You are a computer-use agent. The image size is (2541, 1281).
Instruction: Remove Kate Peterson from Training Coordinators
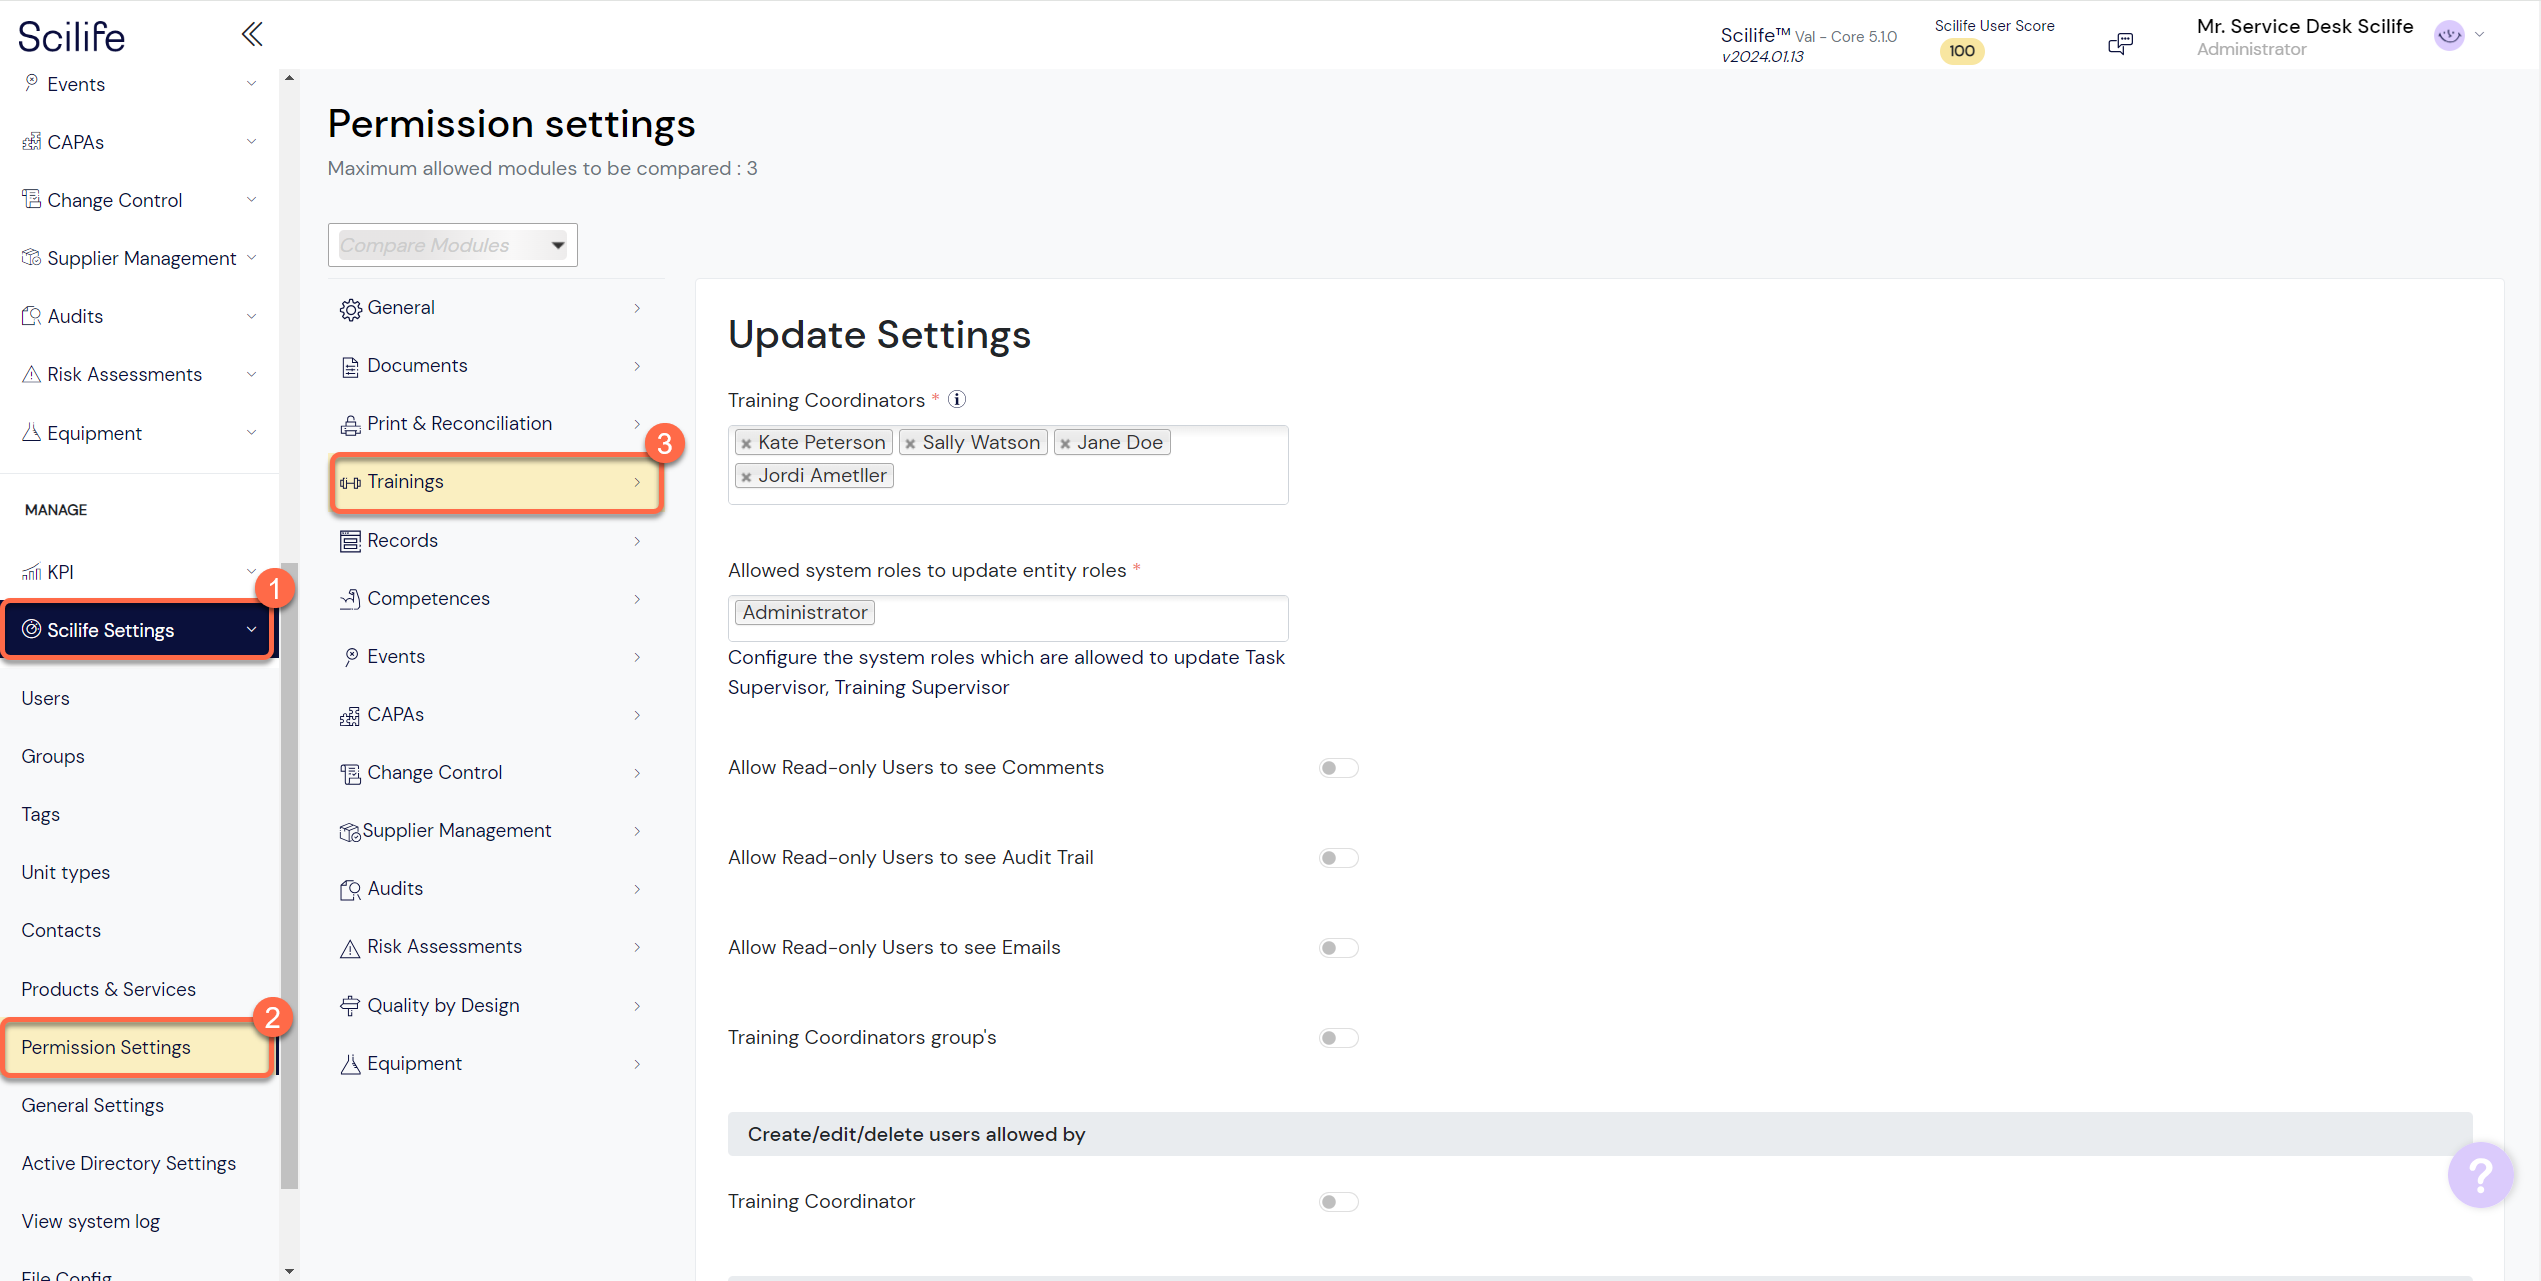pyautogui.click(x=746, y=441)
